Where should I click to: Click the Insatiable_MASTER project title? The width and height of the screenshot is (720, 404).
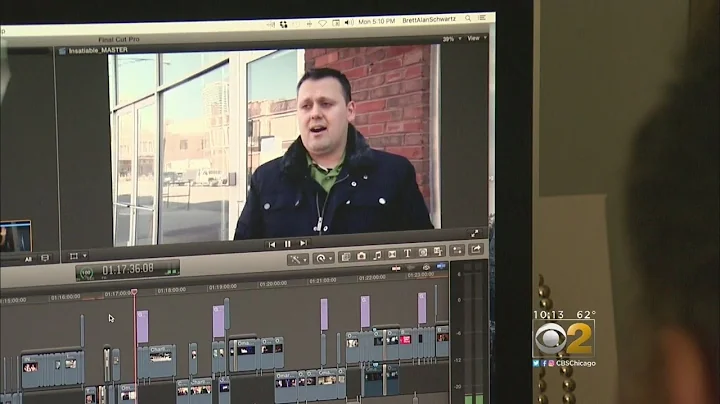click(98, 50)
